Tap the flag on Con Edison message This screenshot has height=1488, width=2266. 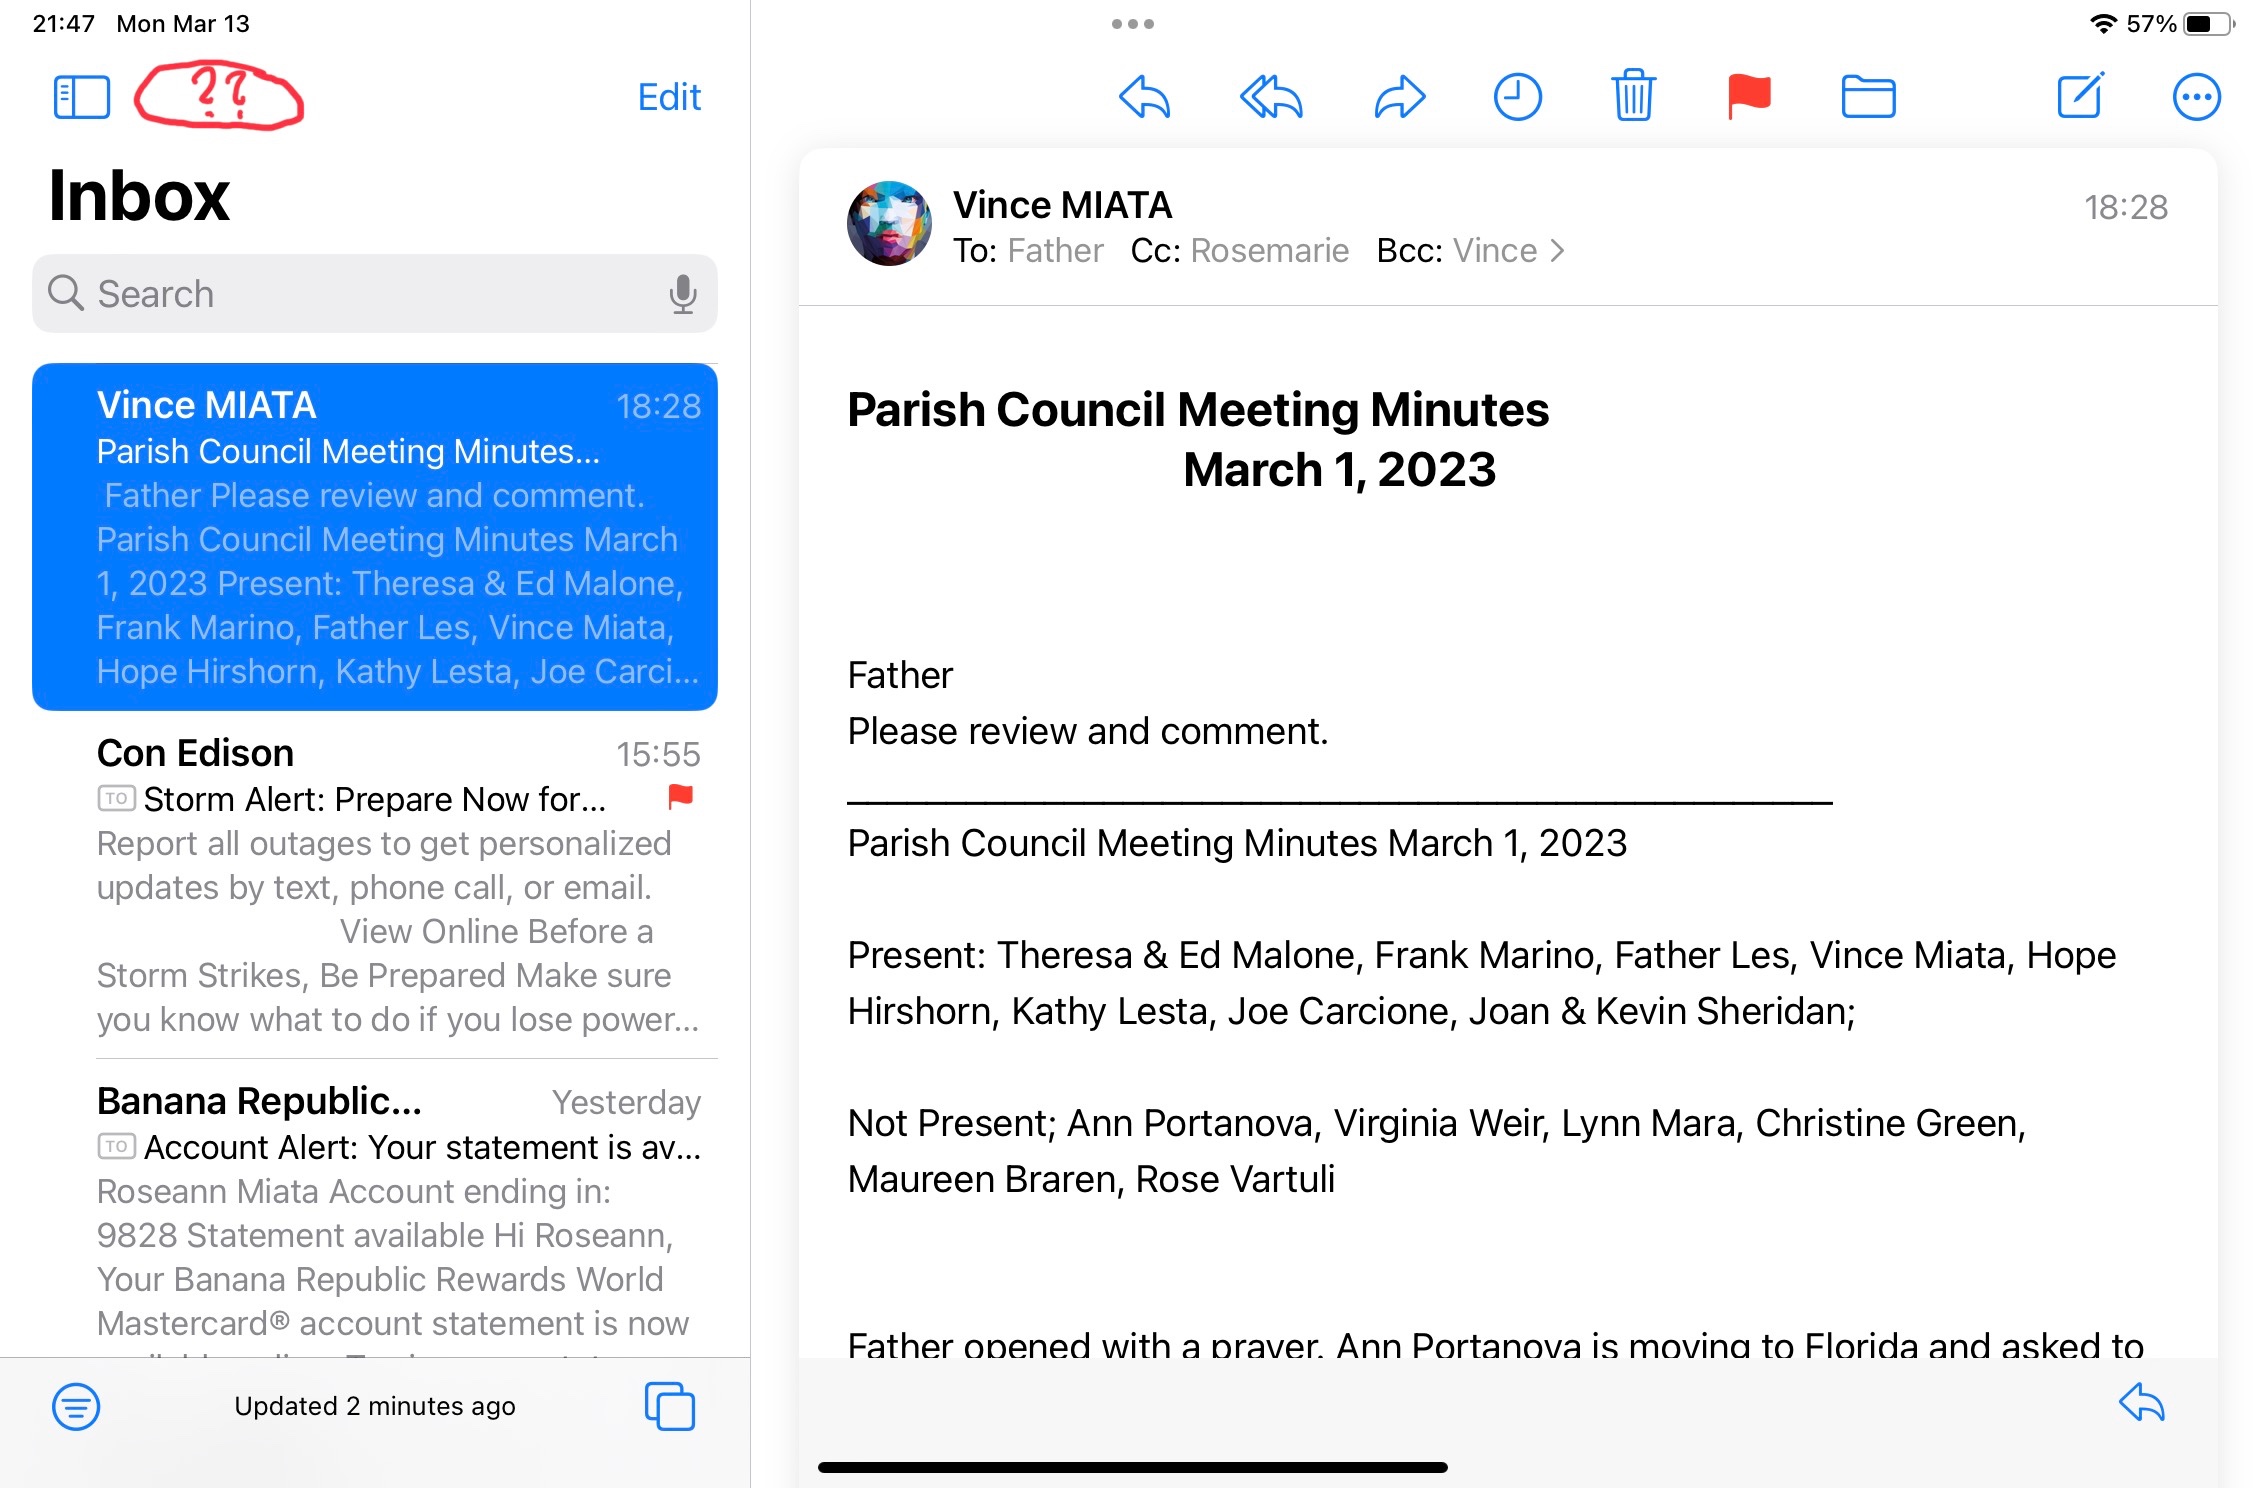click(680, 797)
